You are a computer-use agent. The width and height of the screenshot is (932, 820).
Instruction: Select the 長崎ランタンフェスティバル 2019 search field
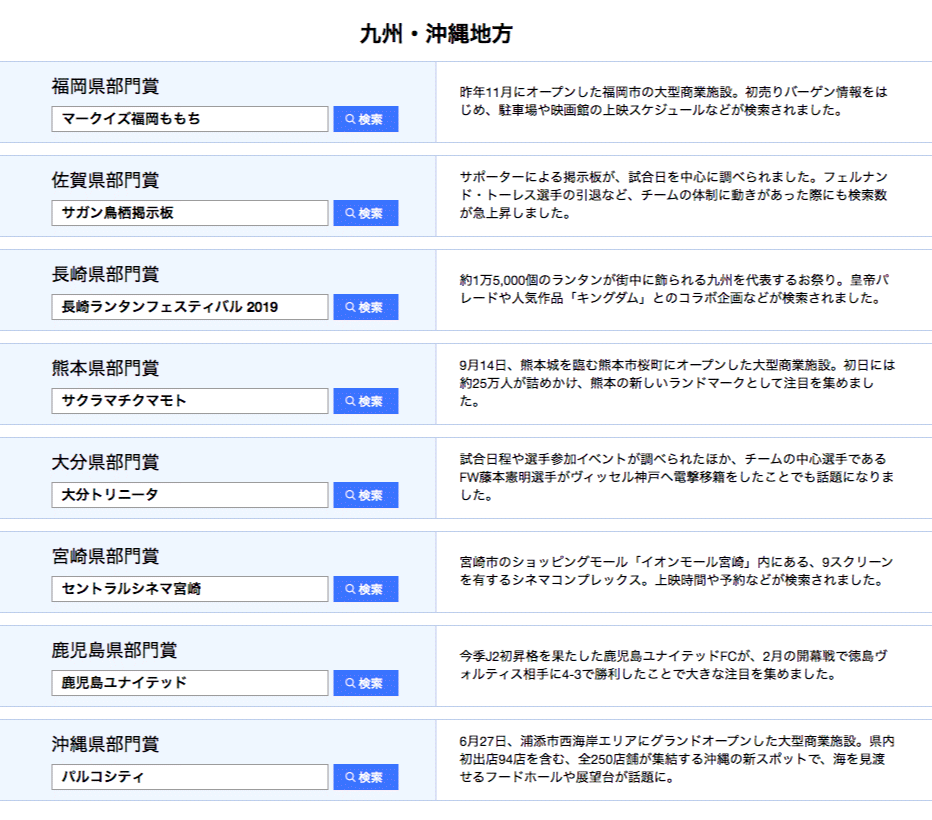(190, 307)
